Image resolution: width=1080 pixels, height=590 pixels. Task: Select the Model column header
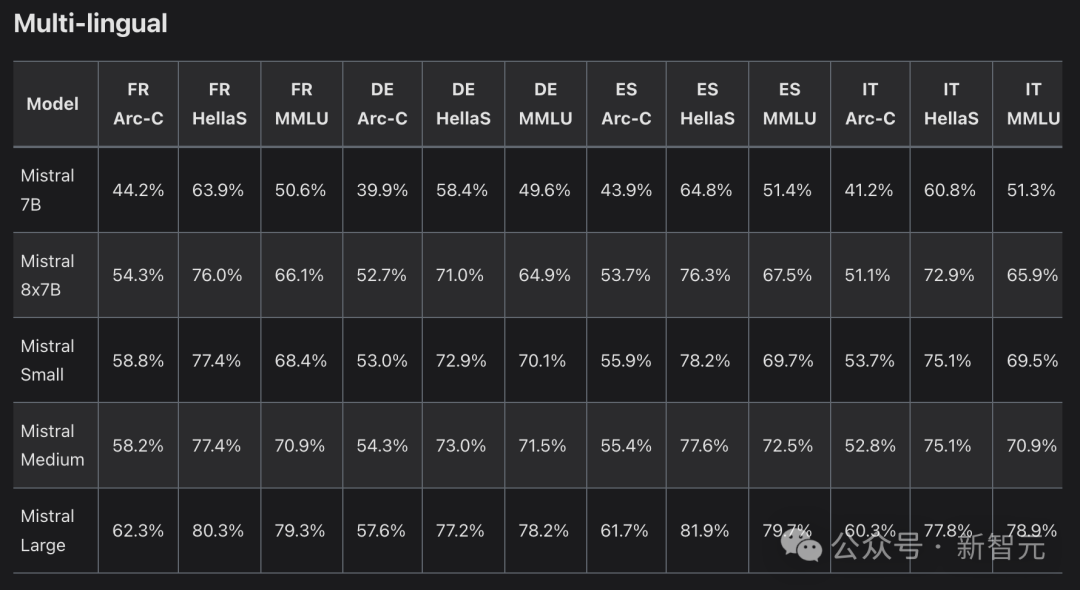click(53, 104)
